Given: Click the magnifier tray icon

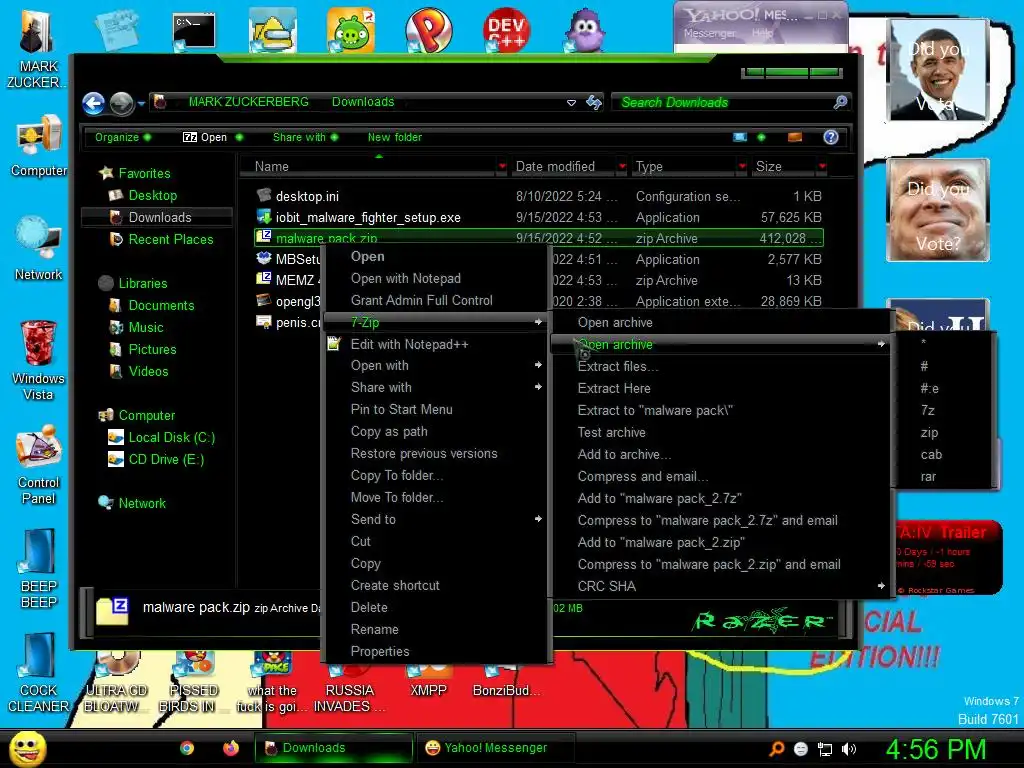Looking at the screenshot, I should (777, 749).
